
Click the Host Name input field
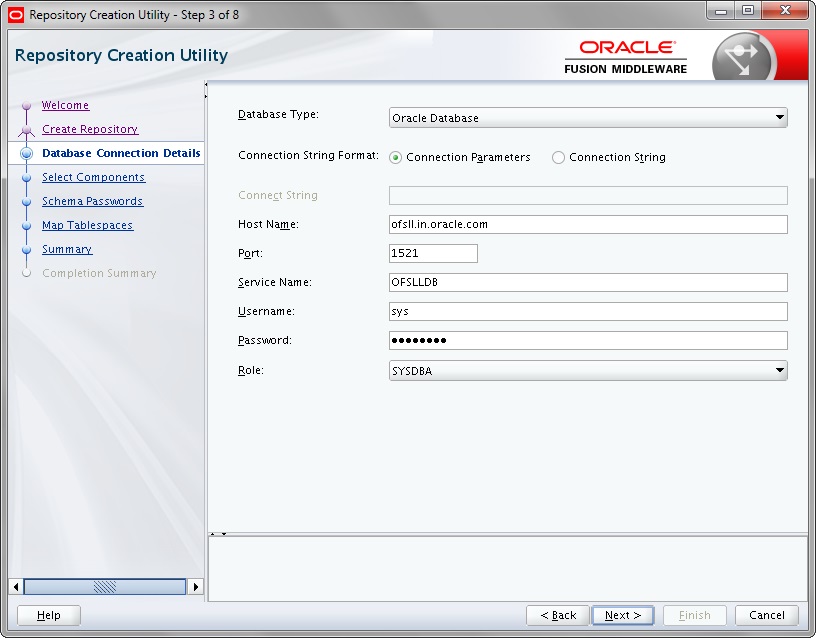[588, 224]
